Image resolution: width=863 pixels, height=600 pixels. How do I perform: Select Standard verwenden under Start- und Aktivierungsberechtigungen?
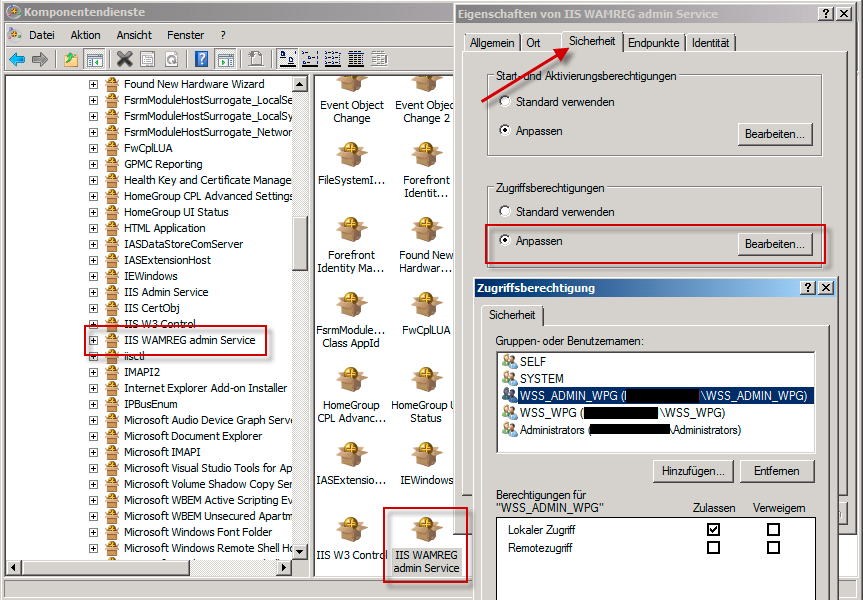pos(505,101)
